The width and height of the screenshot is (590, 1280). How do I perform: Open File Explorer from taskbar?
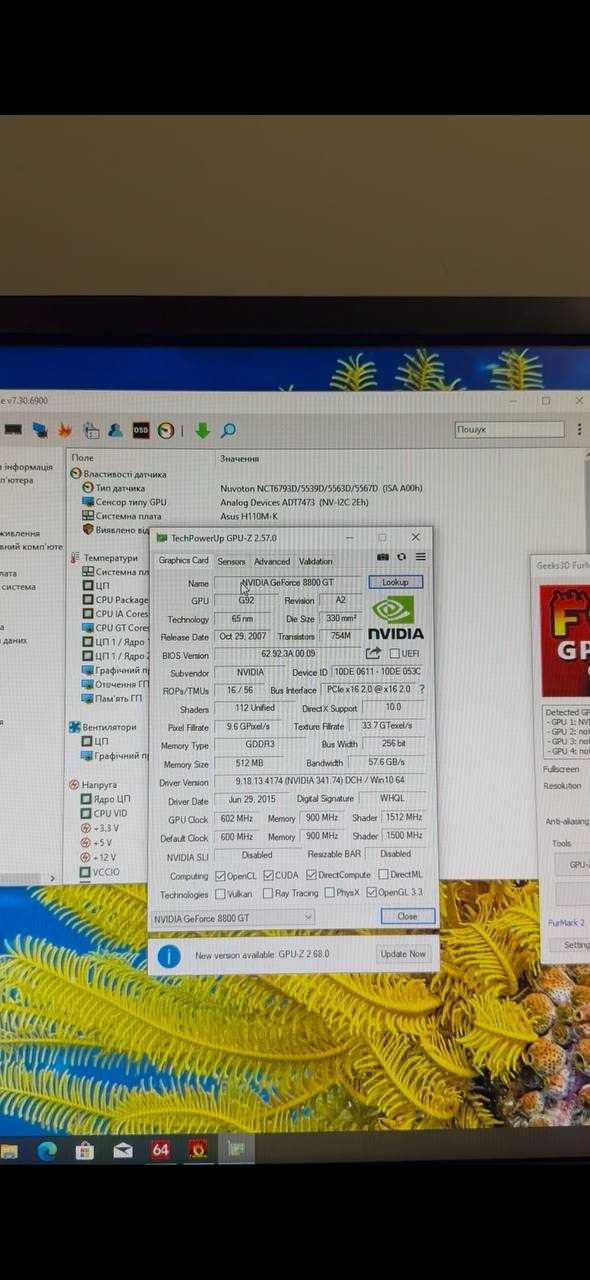click(x=9, y=1150)
